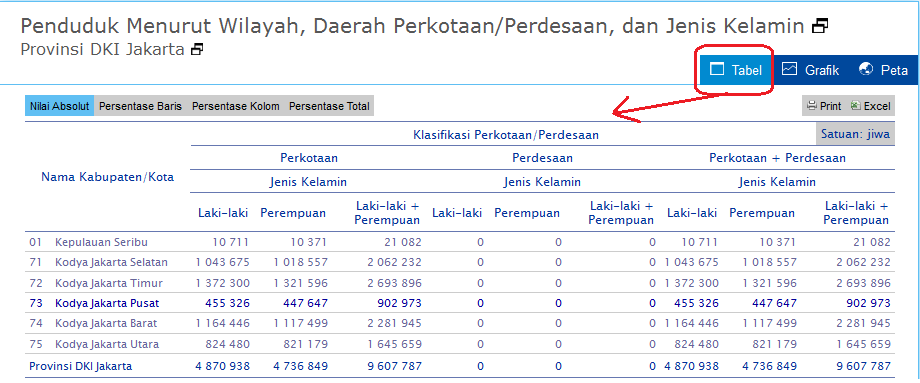This screenshot has height=383, width=920.
Task: Click the Klasifikasi Perkotaan/Perdesaan header
Action: 506,135
